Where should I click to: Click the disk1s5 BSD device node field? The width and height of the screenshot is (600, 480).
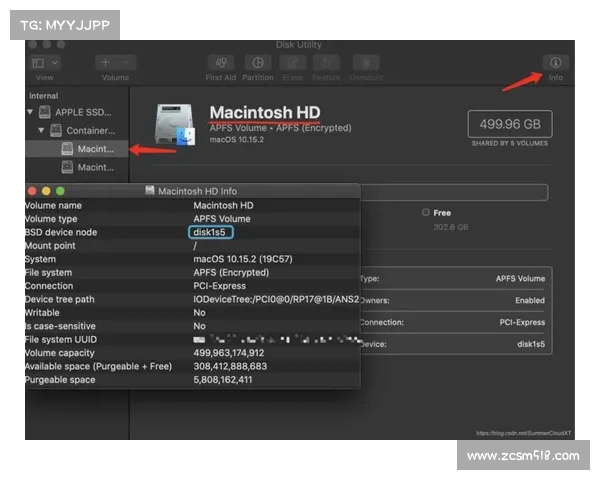click(212, 232)
